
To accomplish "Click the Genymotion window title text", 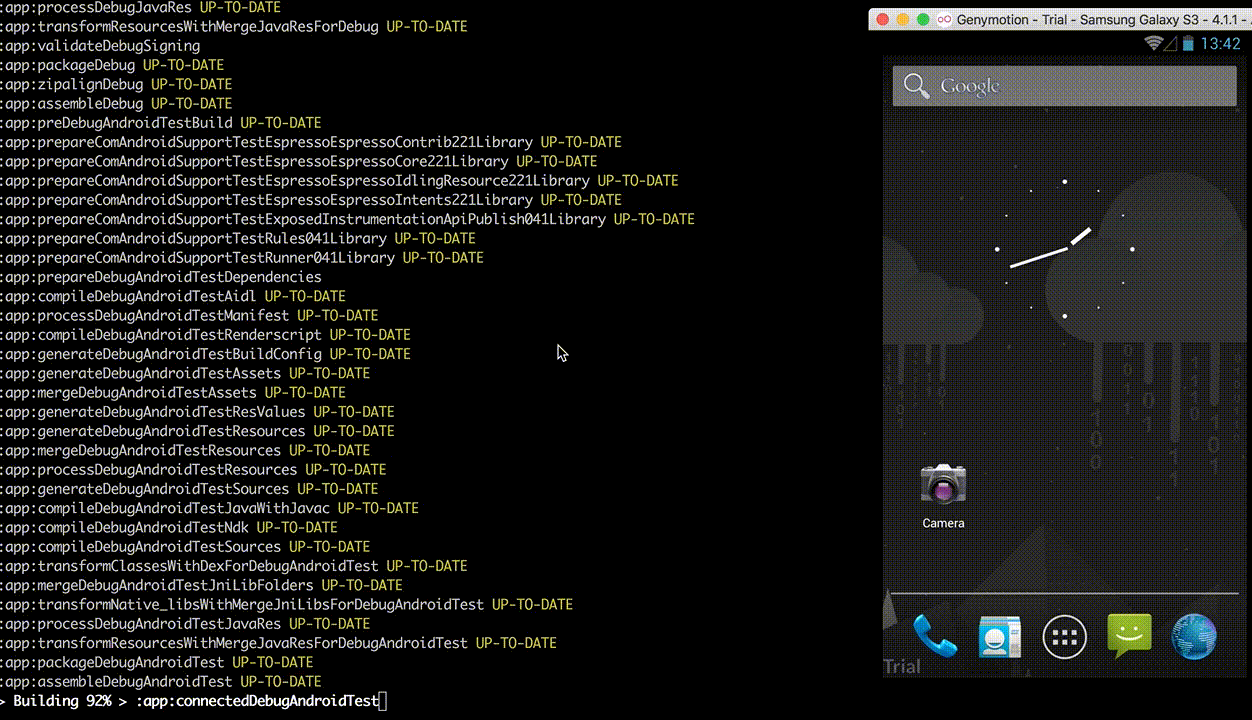I will [x=1097, y=19].
